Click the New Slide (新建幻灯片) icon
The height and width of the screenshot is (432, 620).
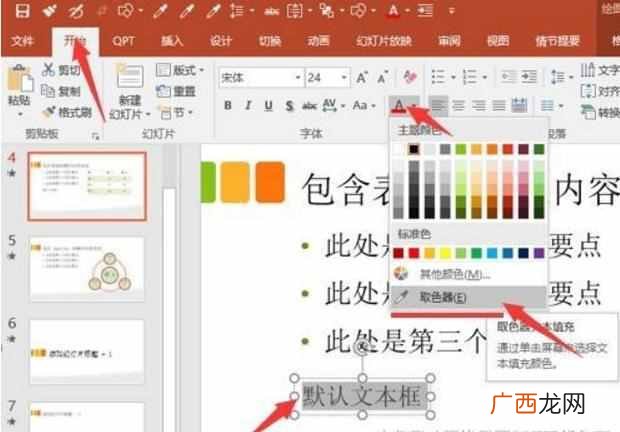[x=130, y=77]
